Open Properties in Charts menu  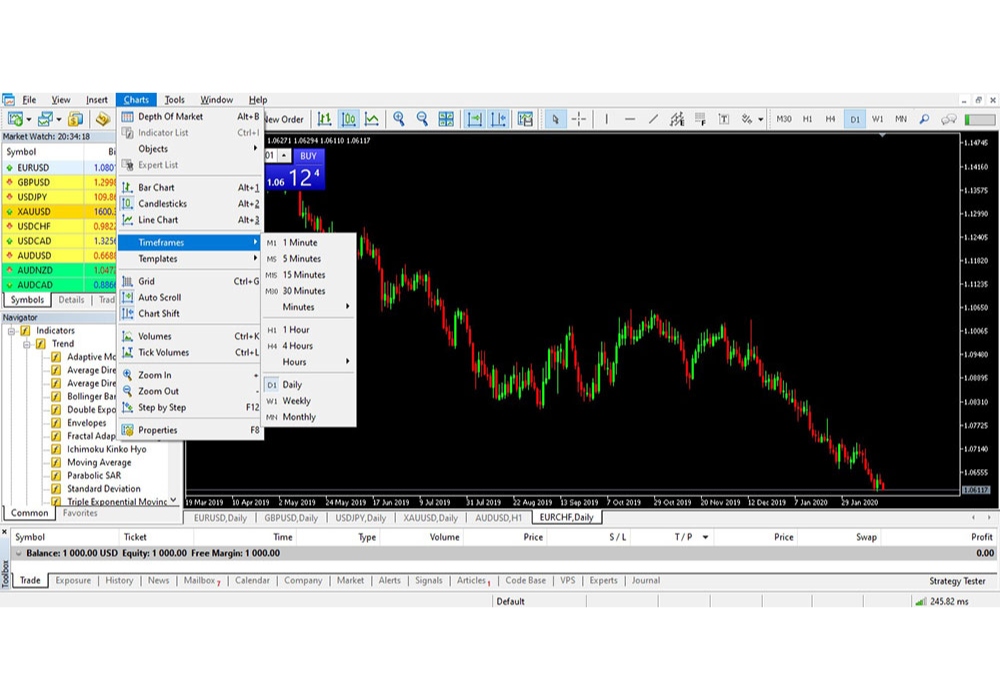[191, 430]
